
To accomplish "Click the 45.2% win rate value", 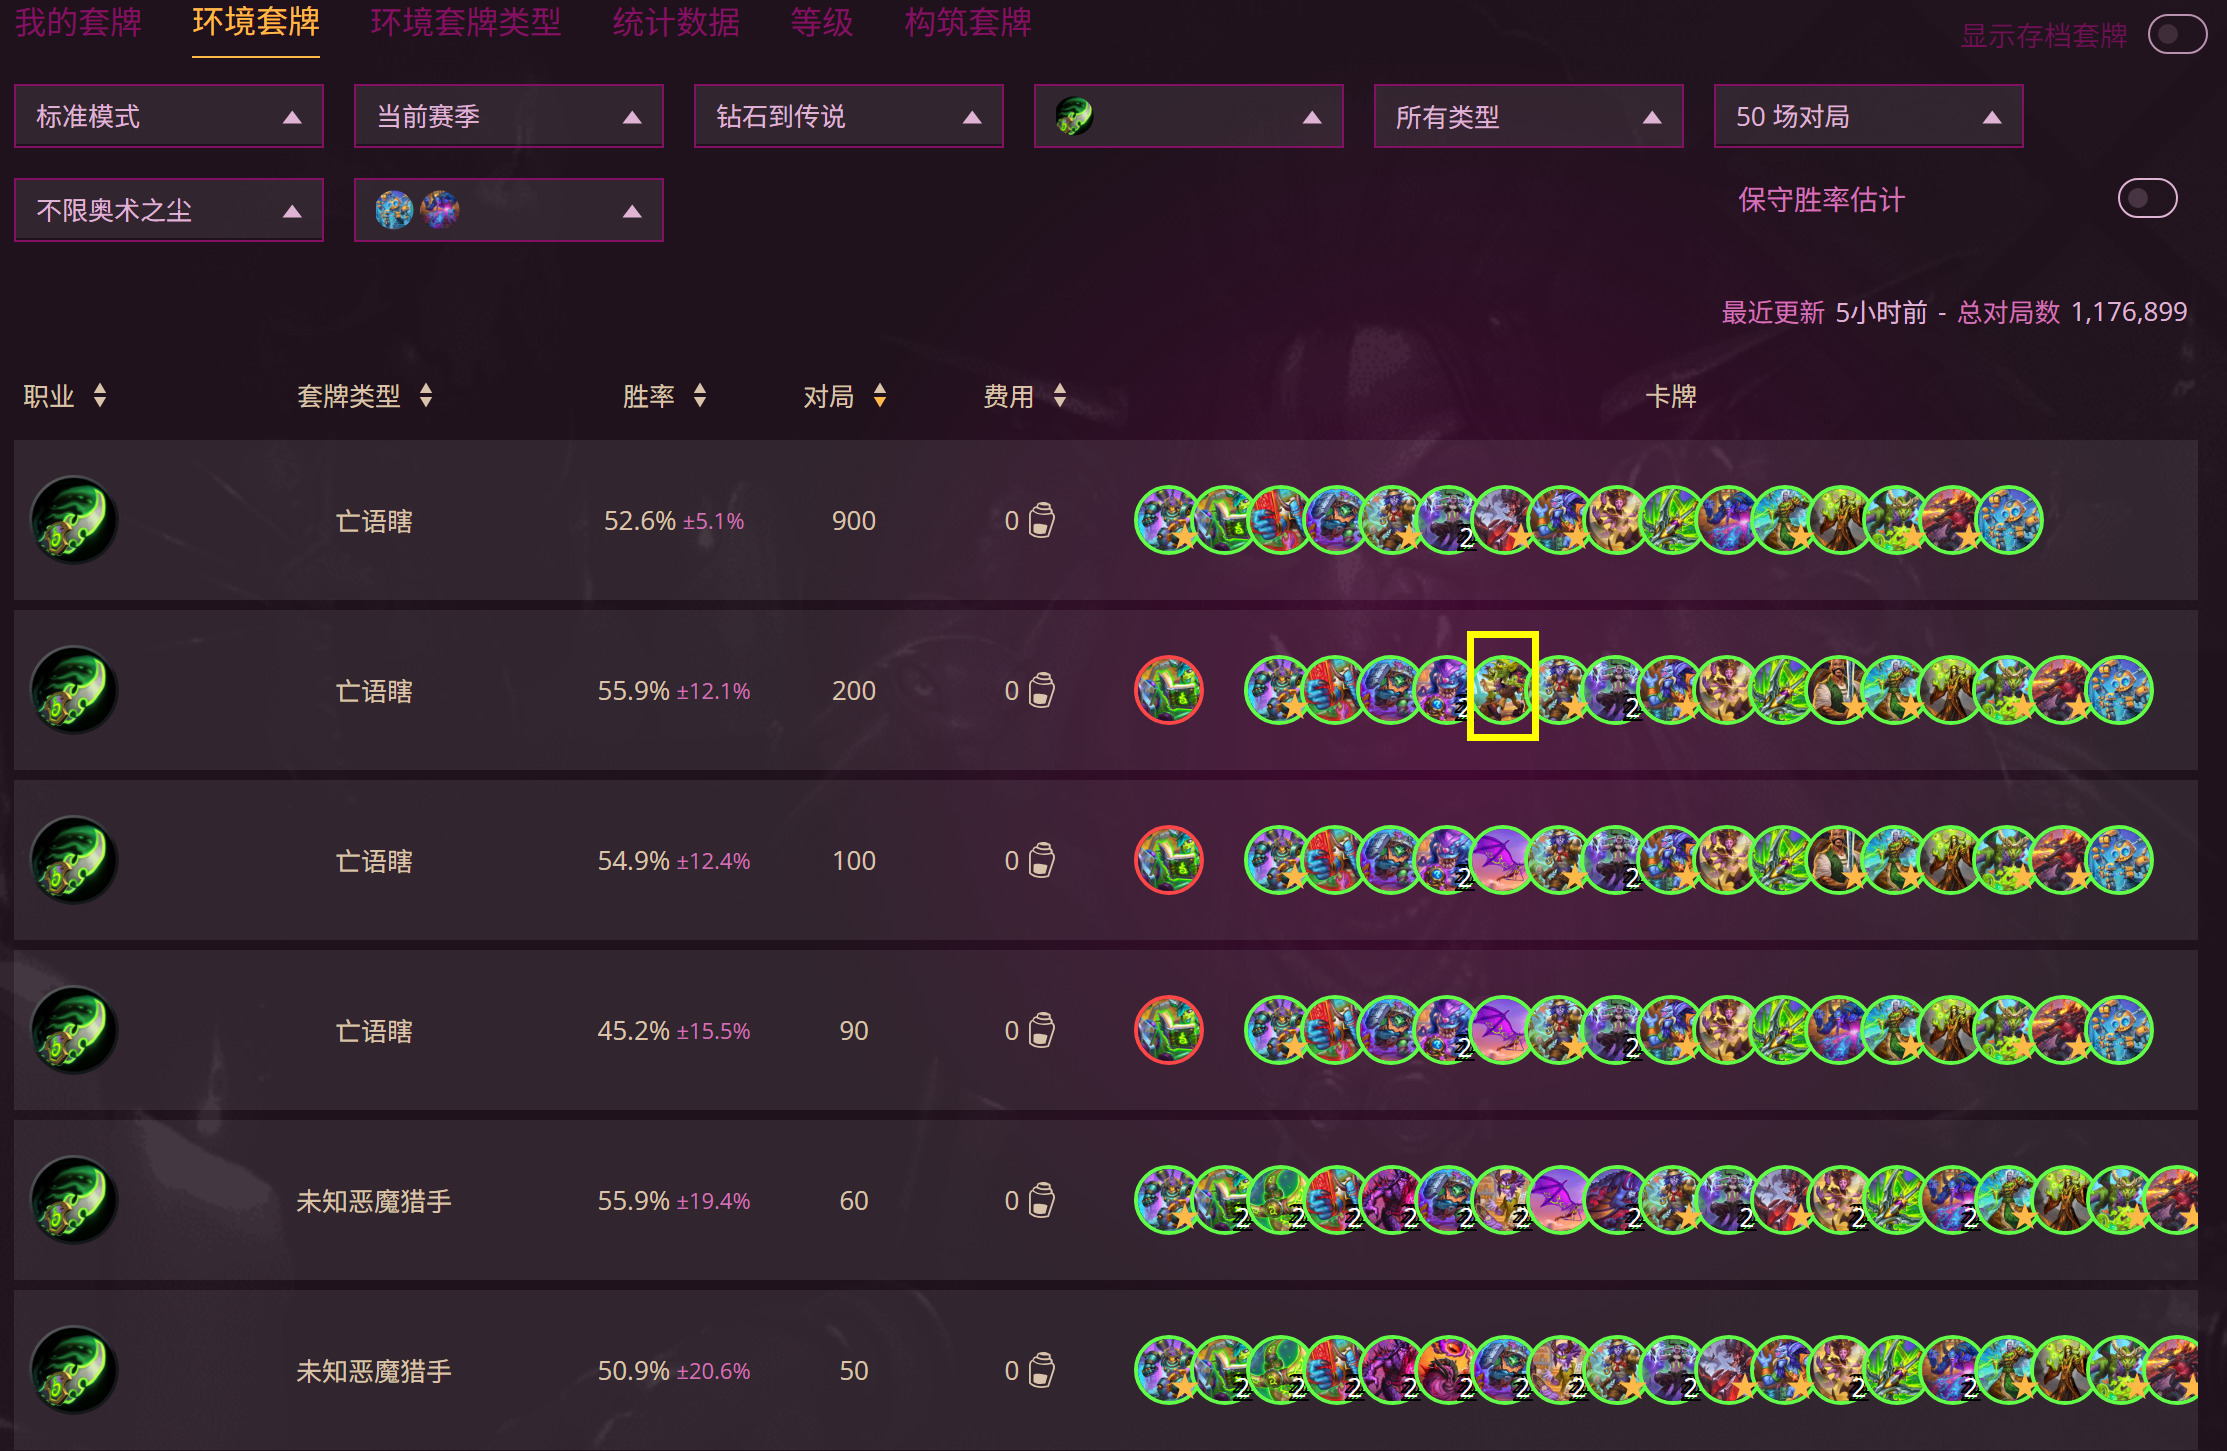I will (633, 1031).
